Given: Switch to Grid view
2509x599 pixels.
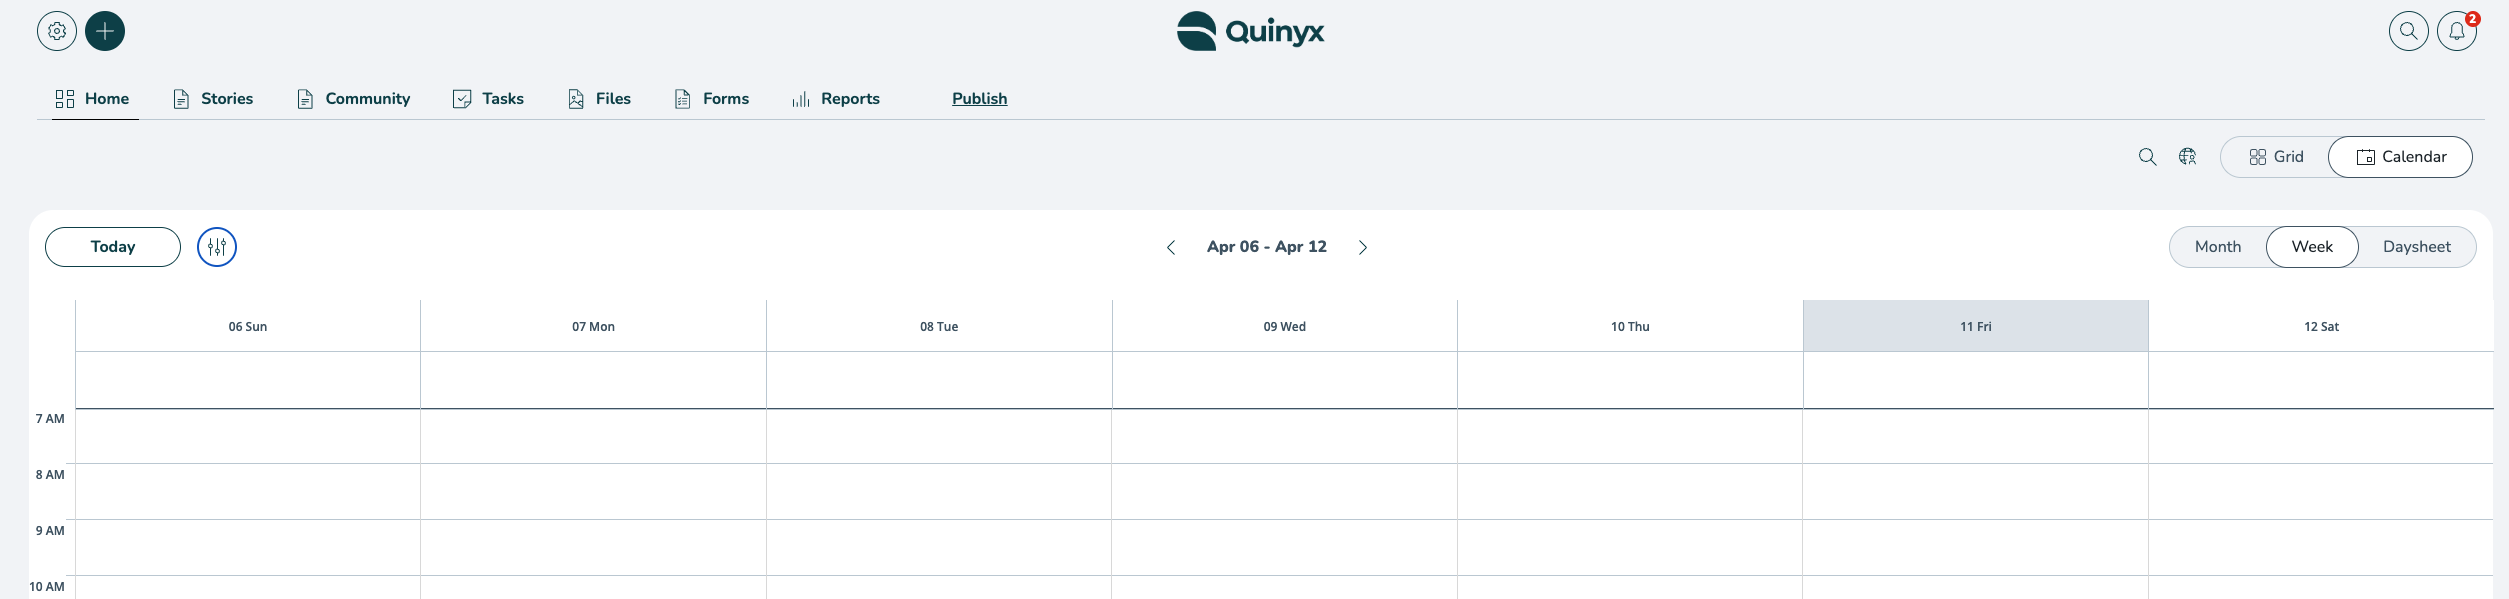Looking at the screenshot, I should 2277,157.
